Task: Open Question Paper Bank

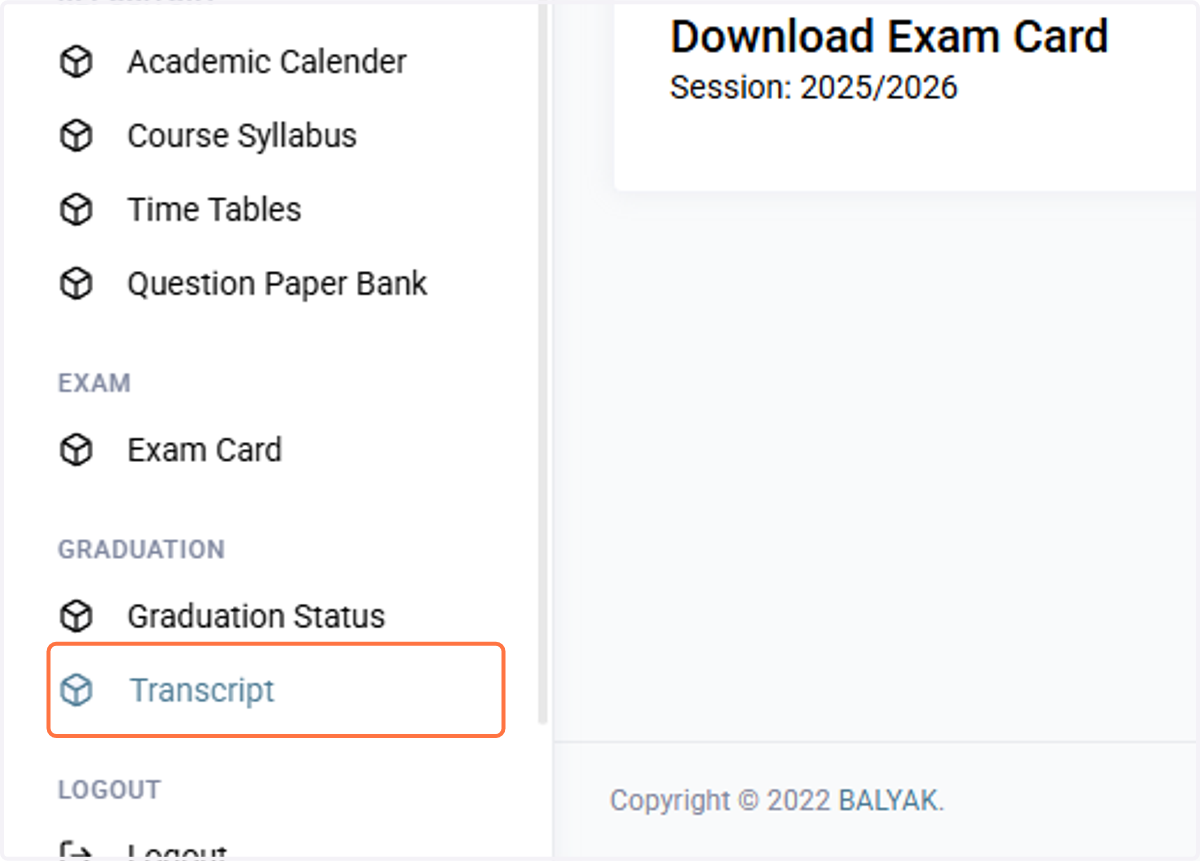Action: 277,284
